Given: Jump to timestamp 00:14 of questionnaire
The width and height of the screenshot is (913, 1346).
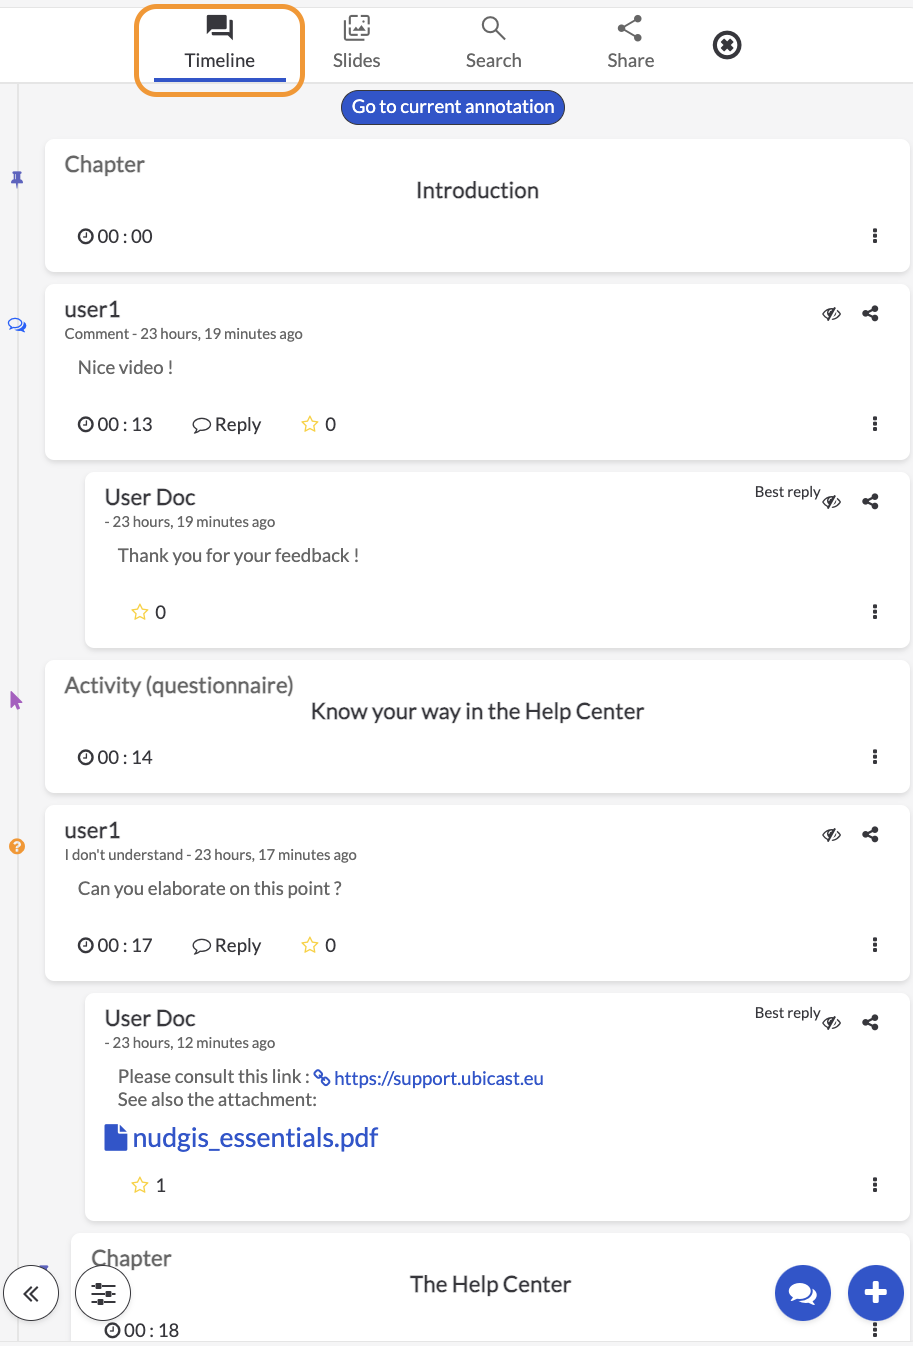Looking at the screenshot, I should [x=115, y=757].
